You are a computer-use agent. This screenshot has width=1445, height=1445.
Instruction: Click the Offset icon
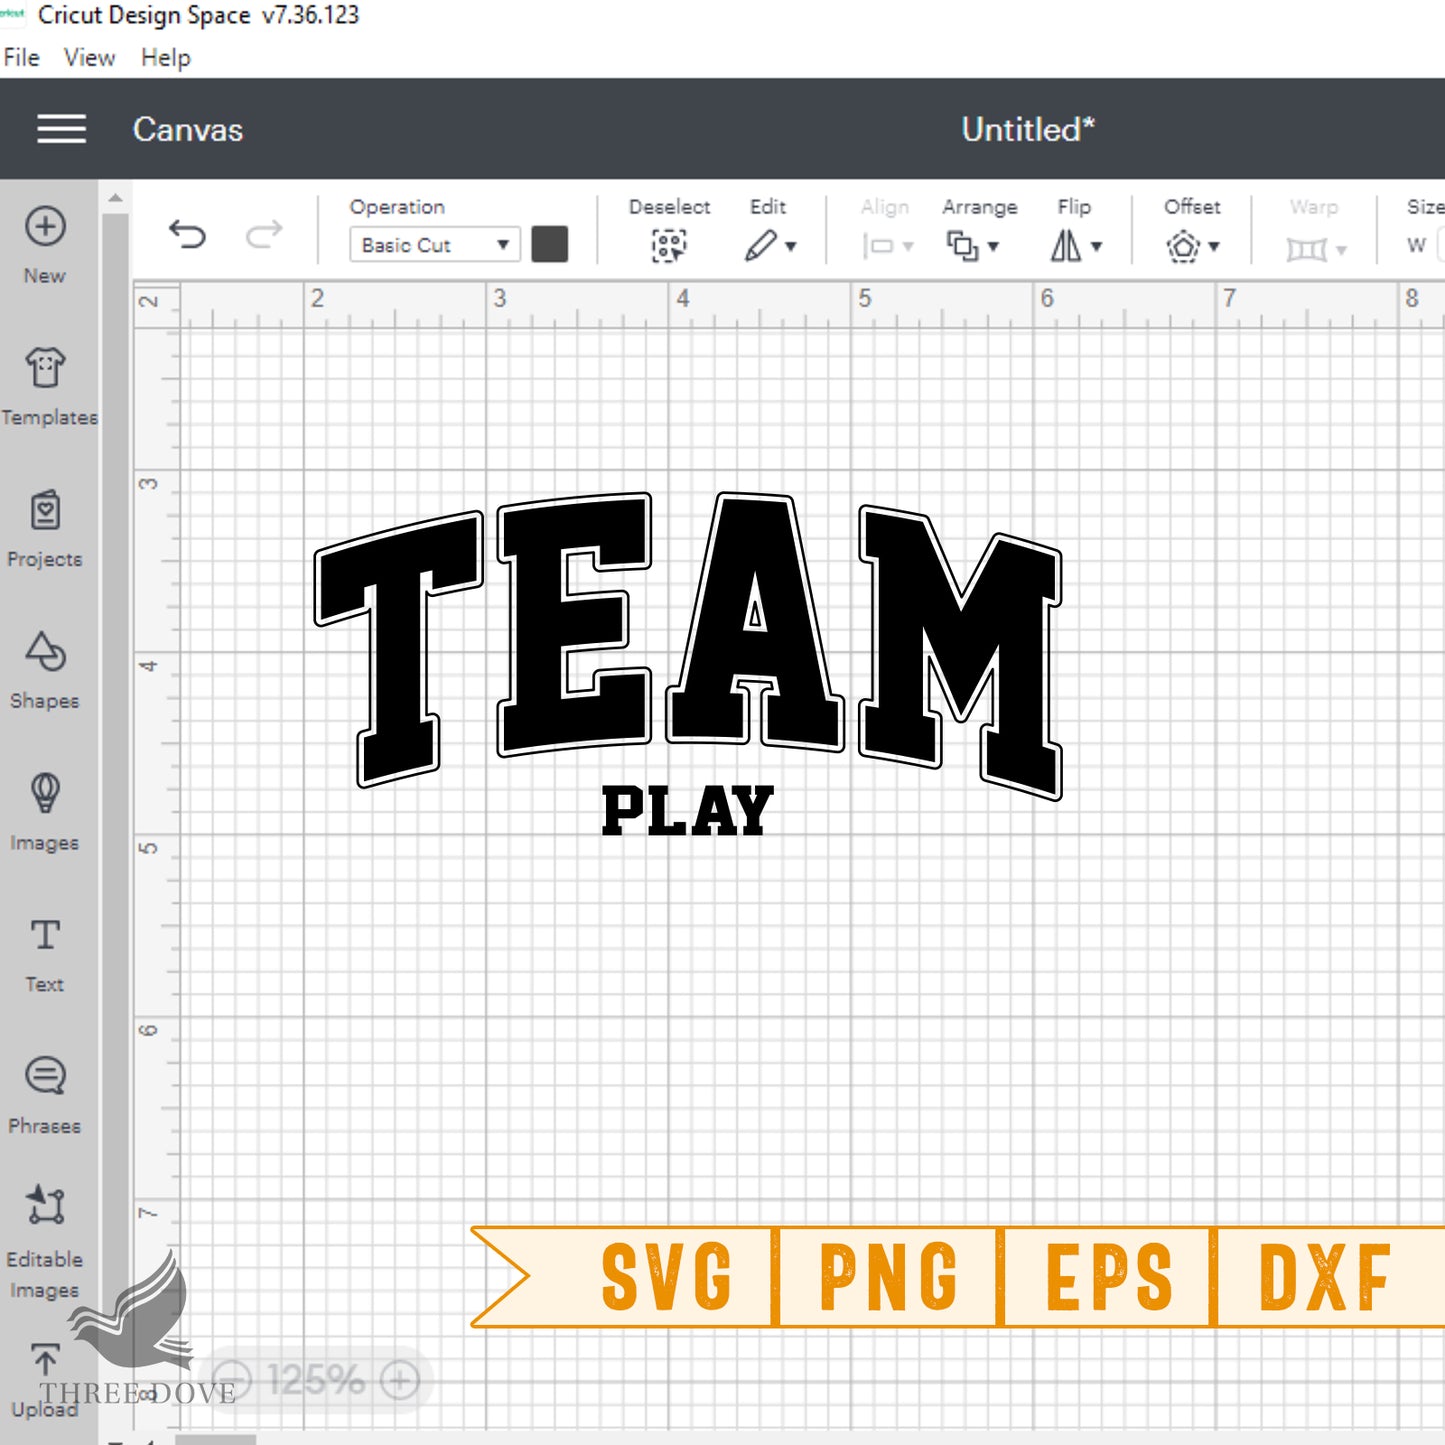(1183, 246)
